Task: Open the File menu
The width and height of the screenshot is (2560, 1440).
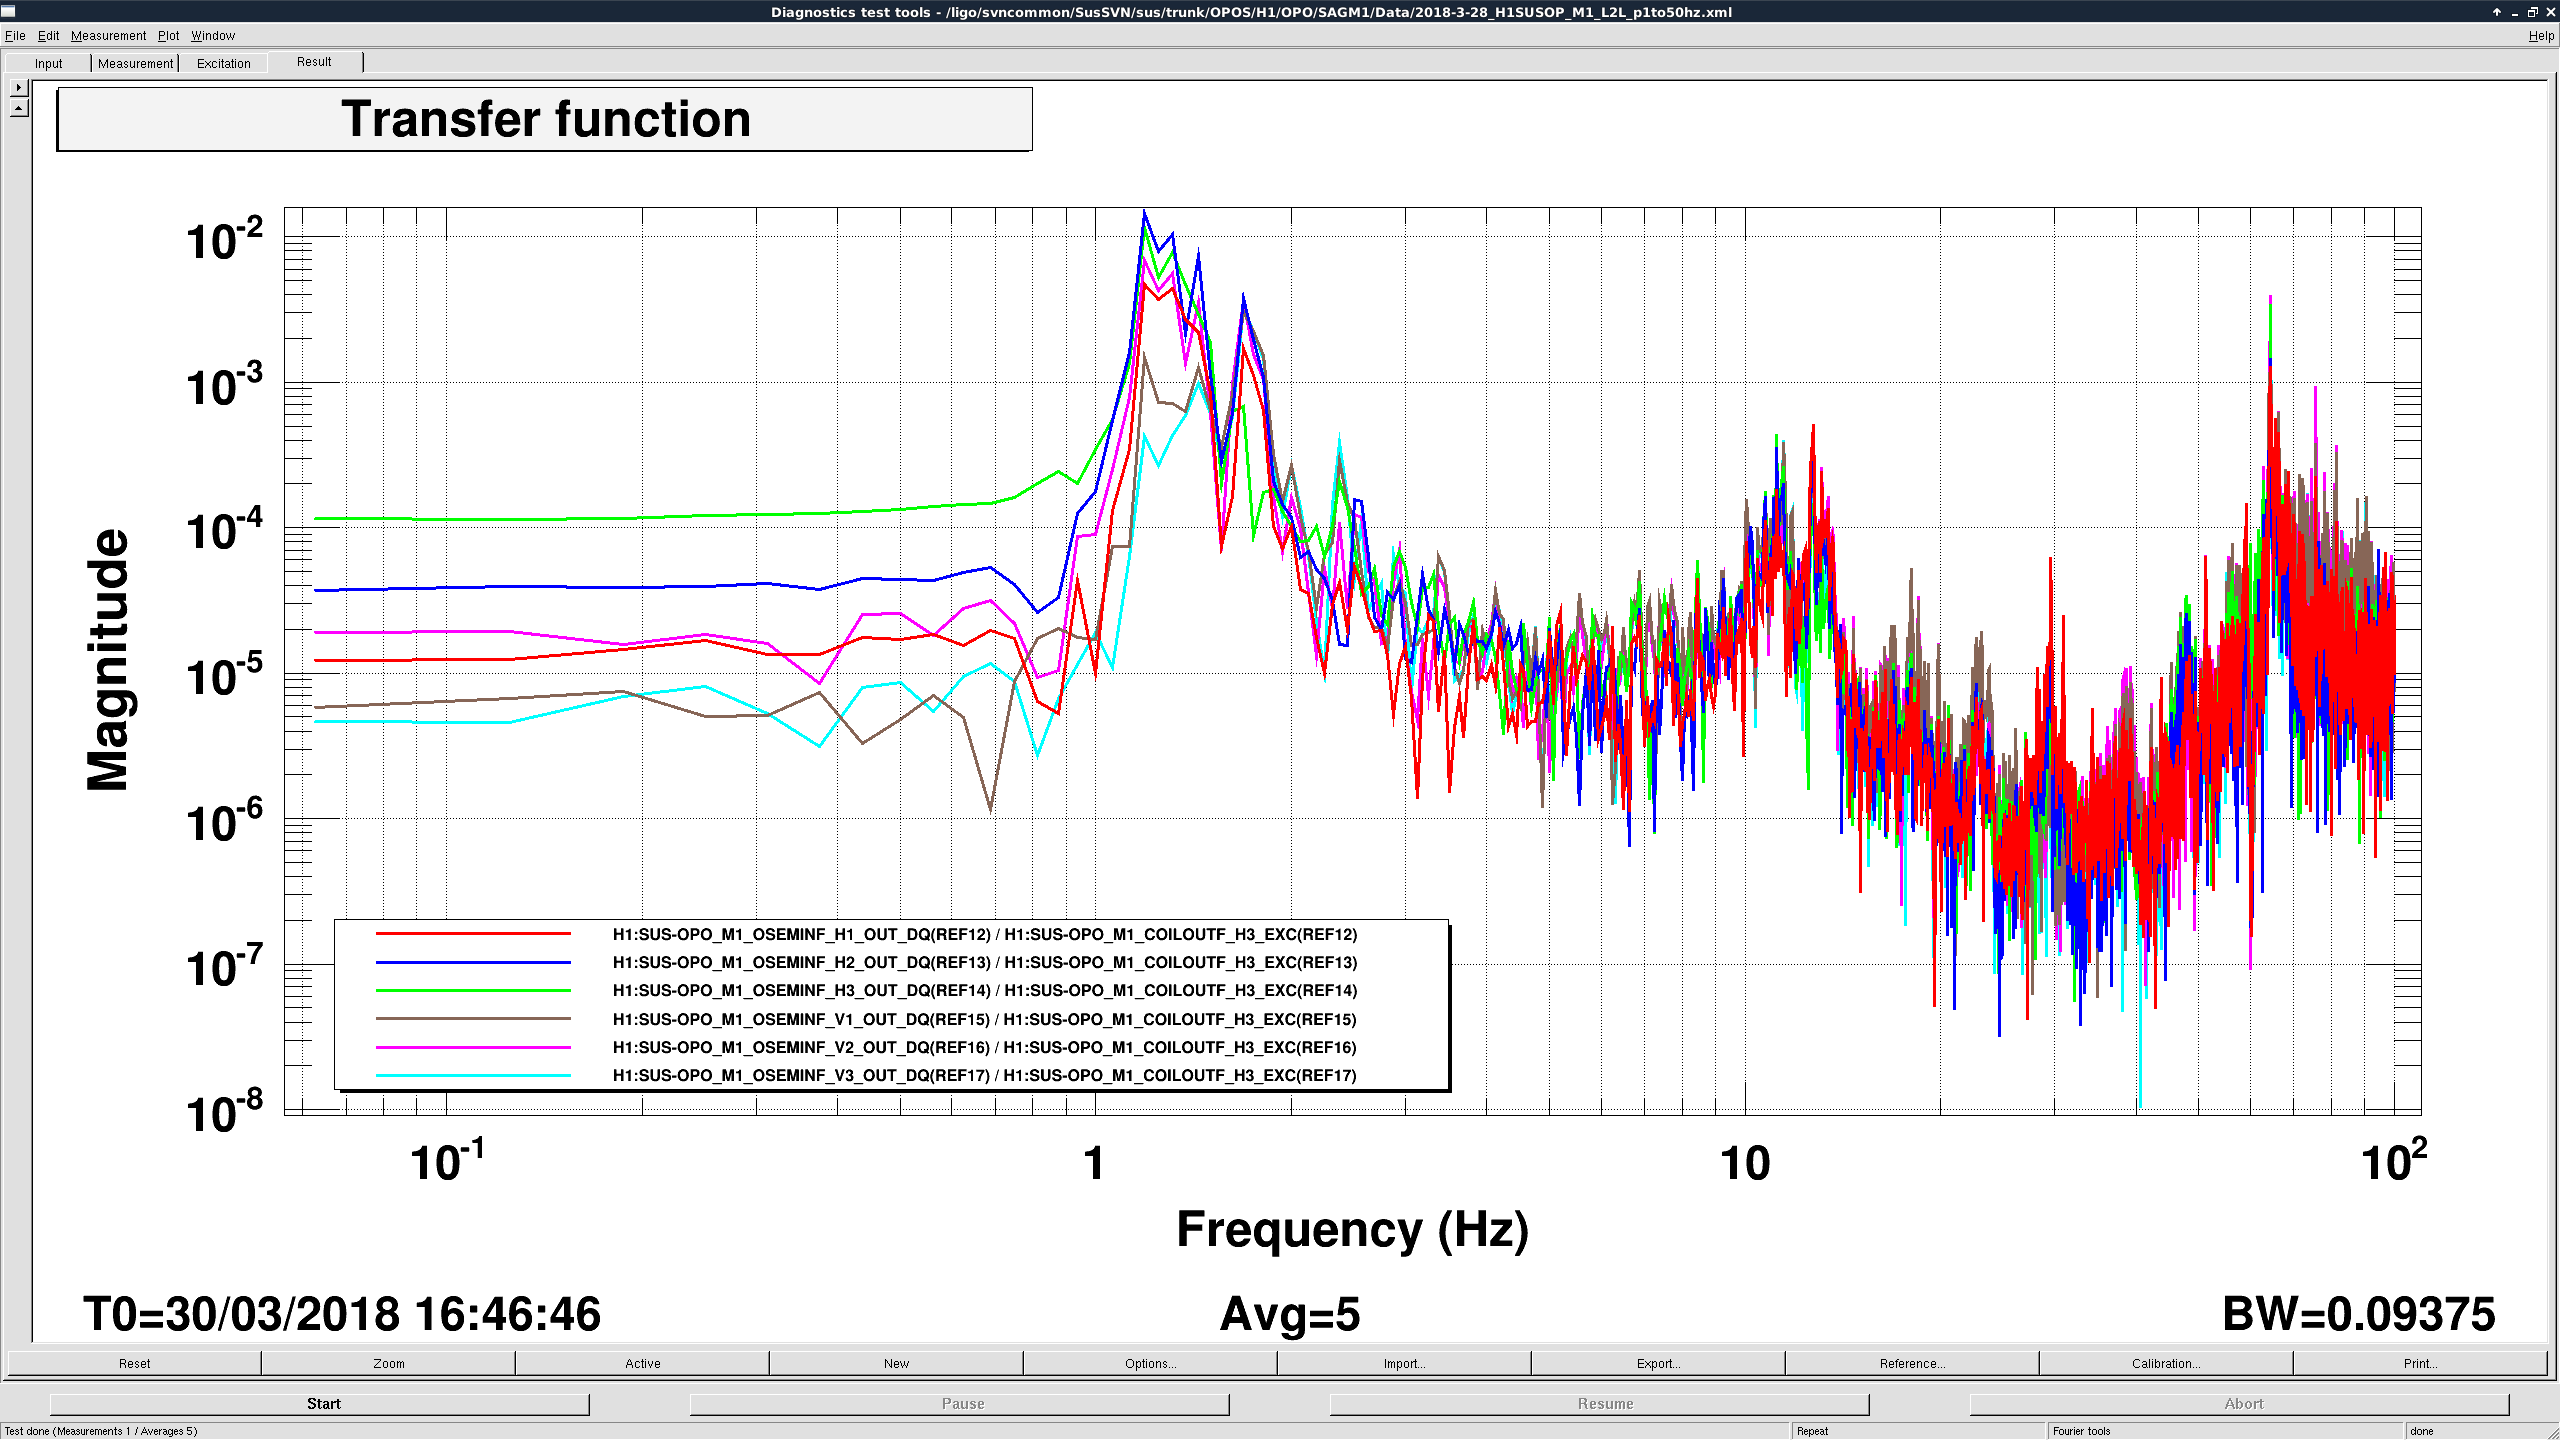Action: click(15, 35)
